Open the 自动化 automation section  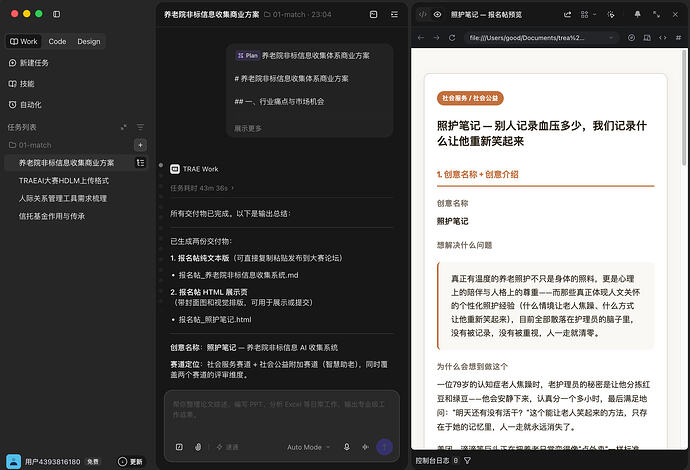click(x=25, y=105)
